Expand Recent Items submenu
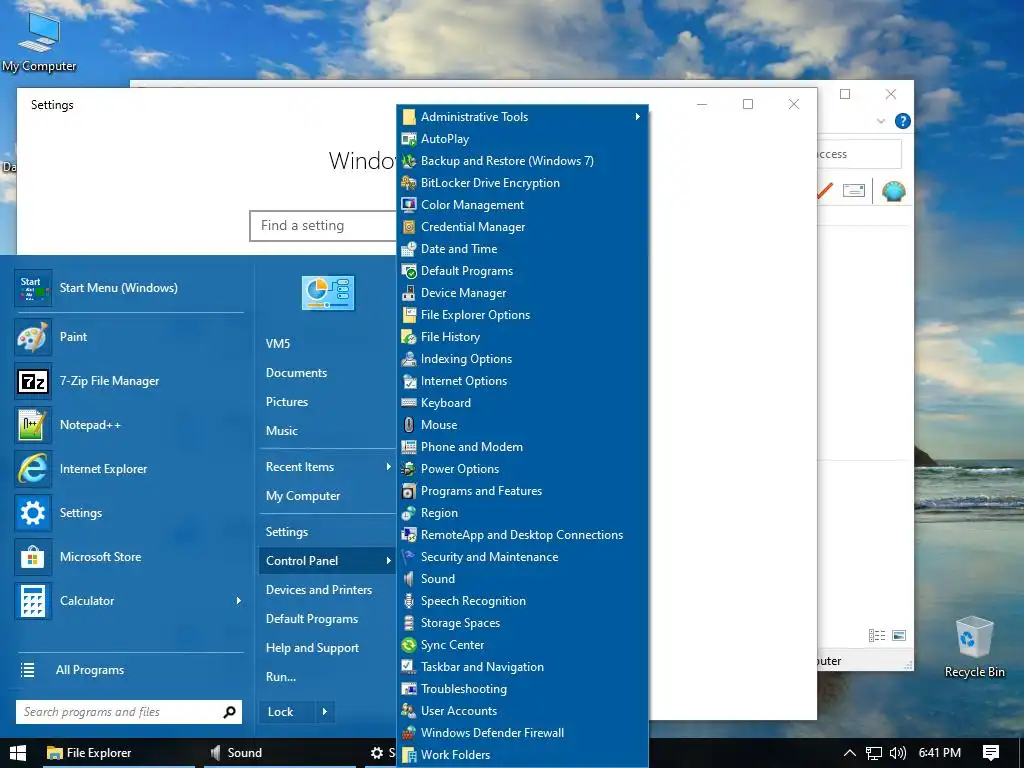This screenshot has width=1024, height=768. click(x=327, y=467)
